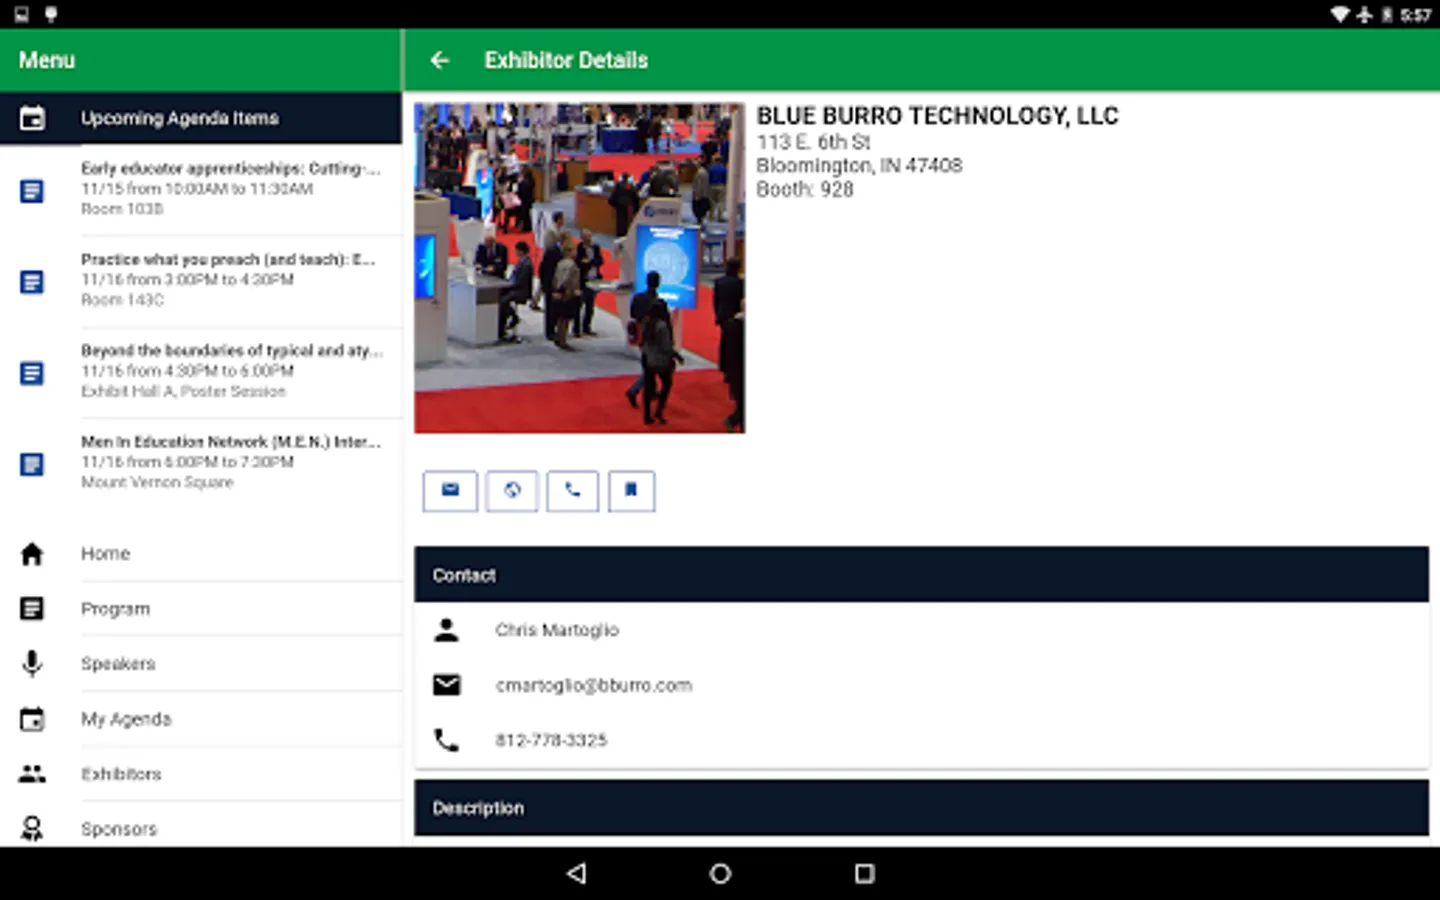Open the Exhibitors menu item
This screenshot has height=900, width=1440.
pos(201,774)
